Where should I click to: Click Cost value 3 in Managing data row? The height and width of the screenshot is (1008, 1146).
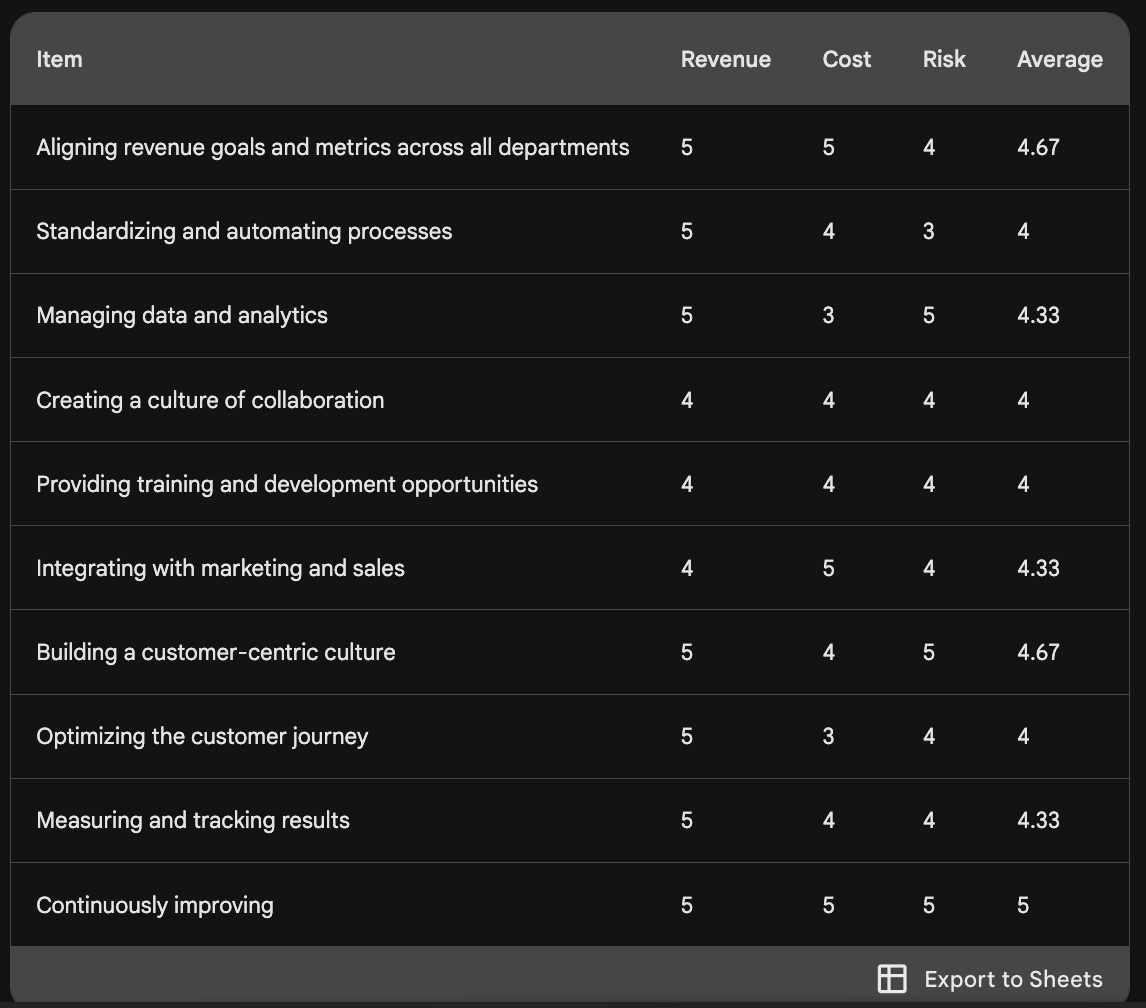point(828,315)
